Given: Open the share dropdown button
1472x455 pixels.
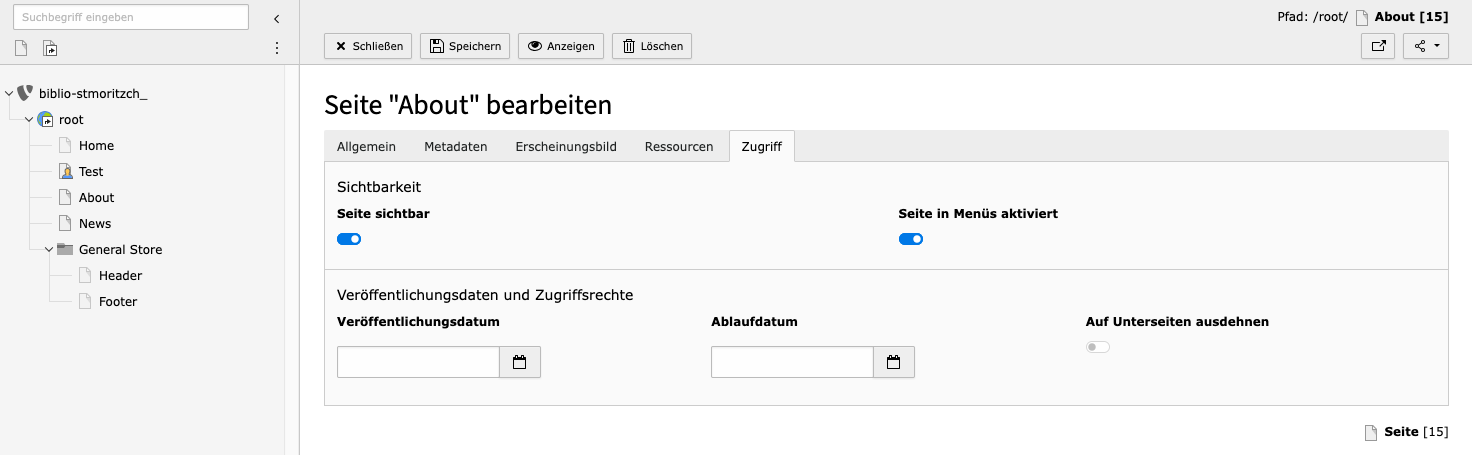Looking at the screenshot, I should pos(1426,46).
